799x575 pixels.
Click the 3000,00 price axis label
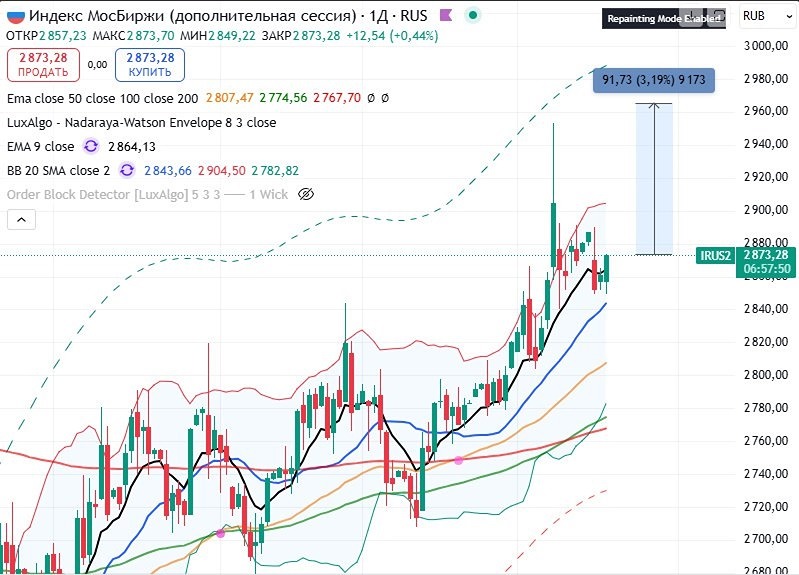[x=766, y=46]
